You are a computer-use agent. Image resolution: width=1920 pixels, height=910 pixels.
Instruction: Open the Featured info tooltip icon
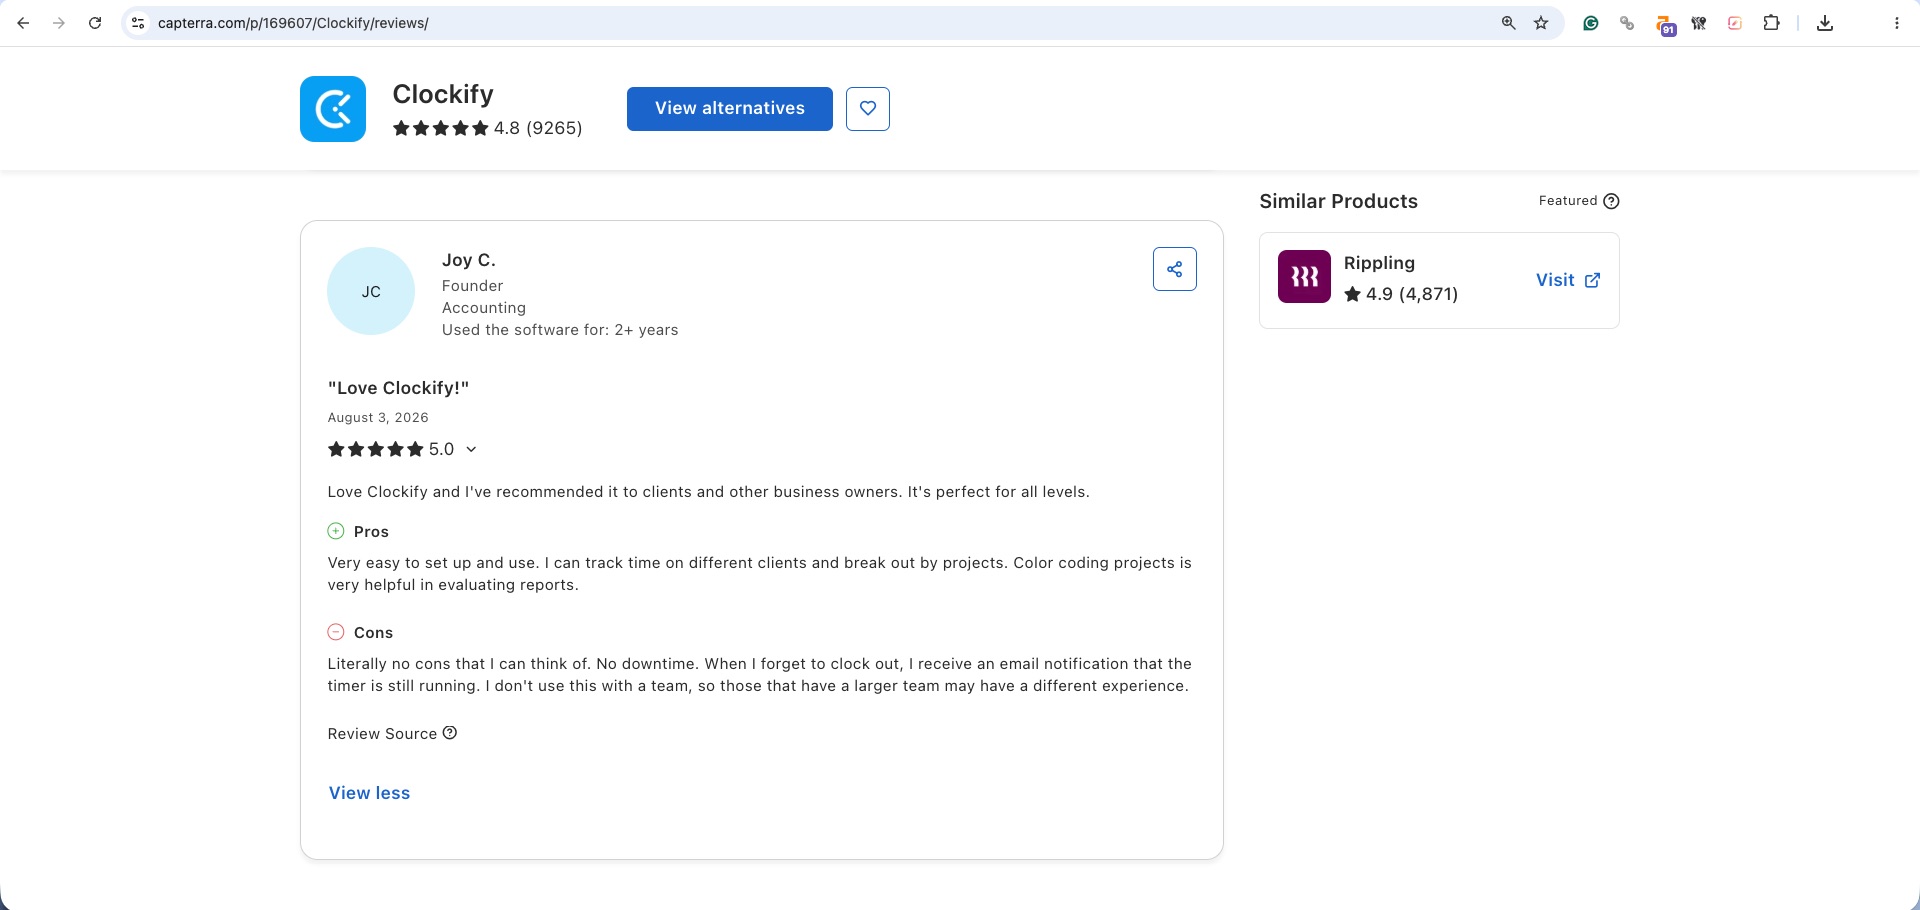(1611, 201)
